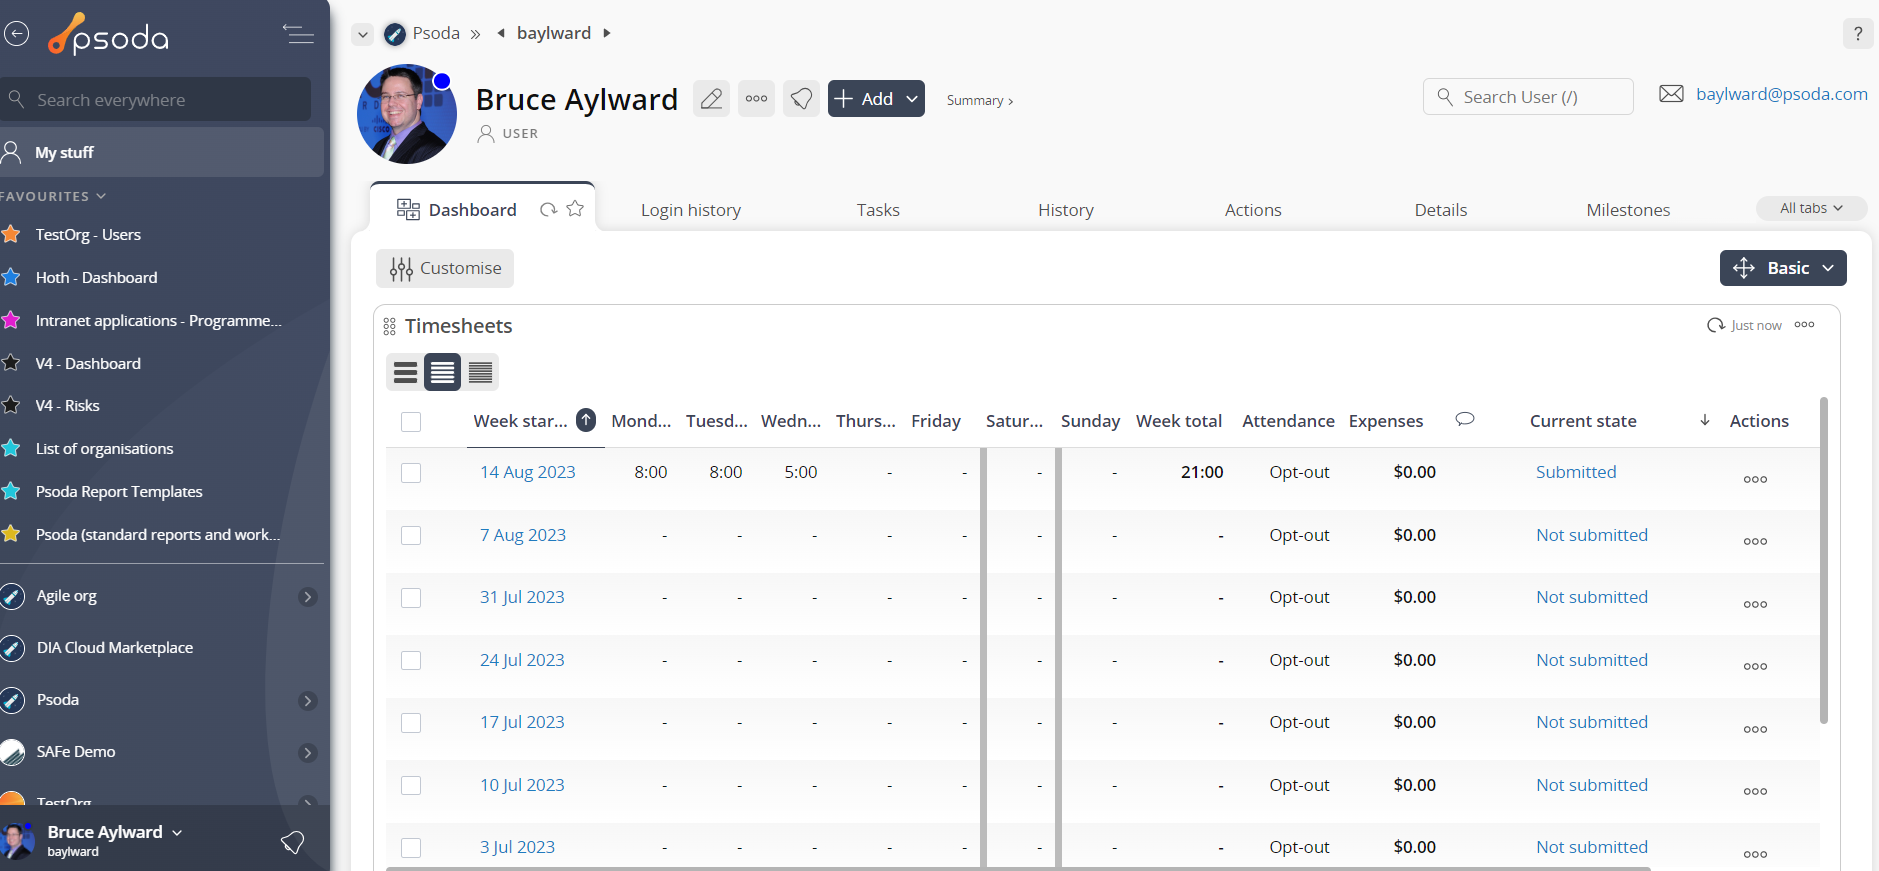Image resolution: width=1879 pixels, height=871 pixels.
Task: Click the tag icon next to the Add button
Action: click(801, 98)
